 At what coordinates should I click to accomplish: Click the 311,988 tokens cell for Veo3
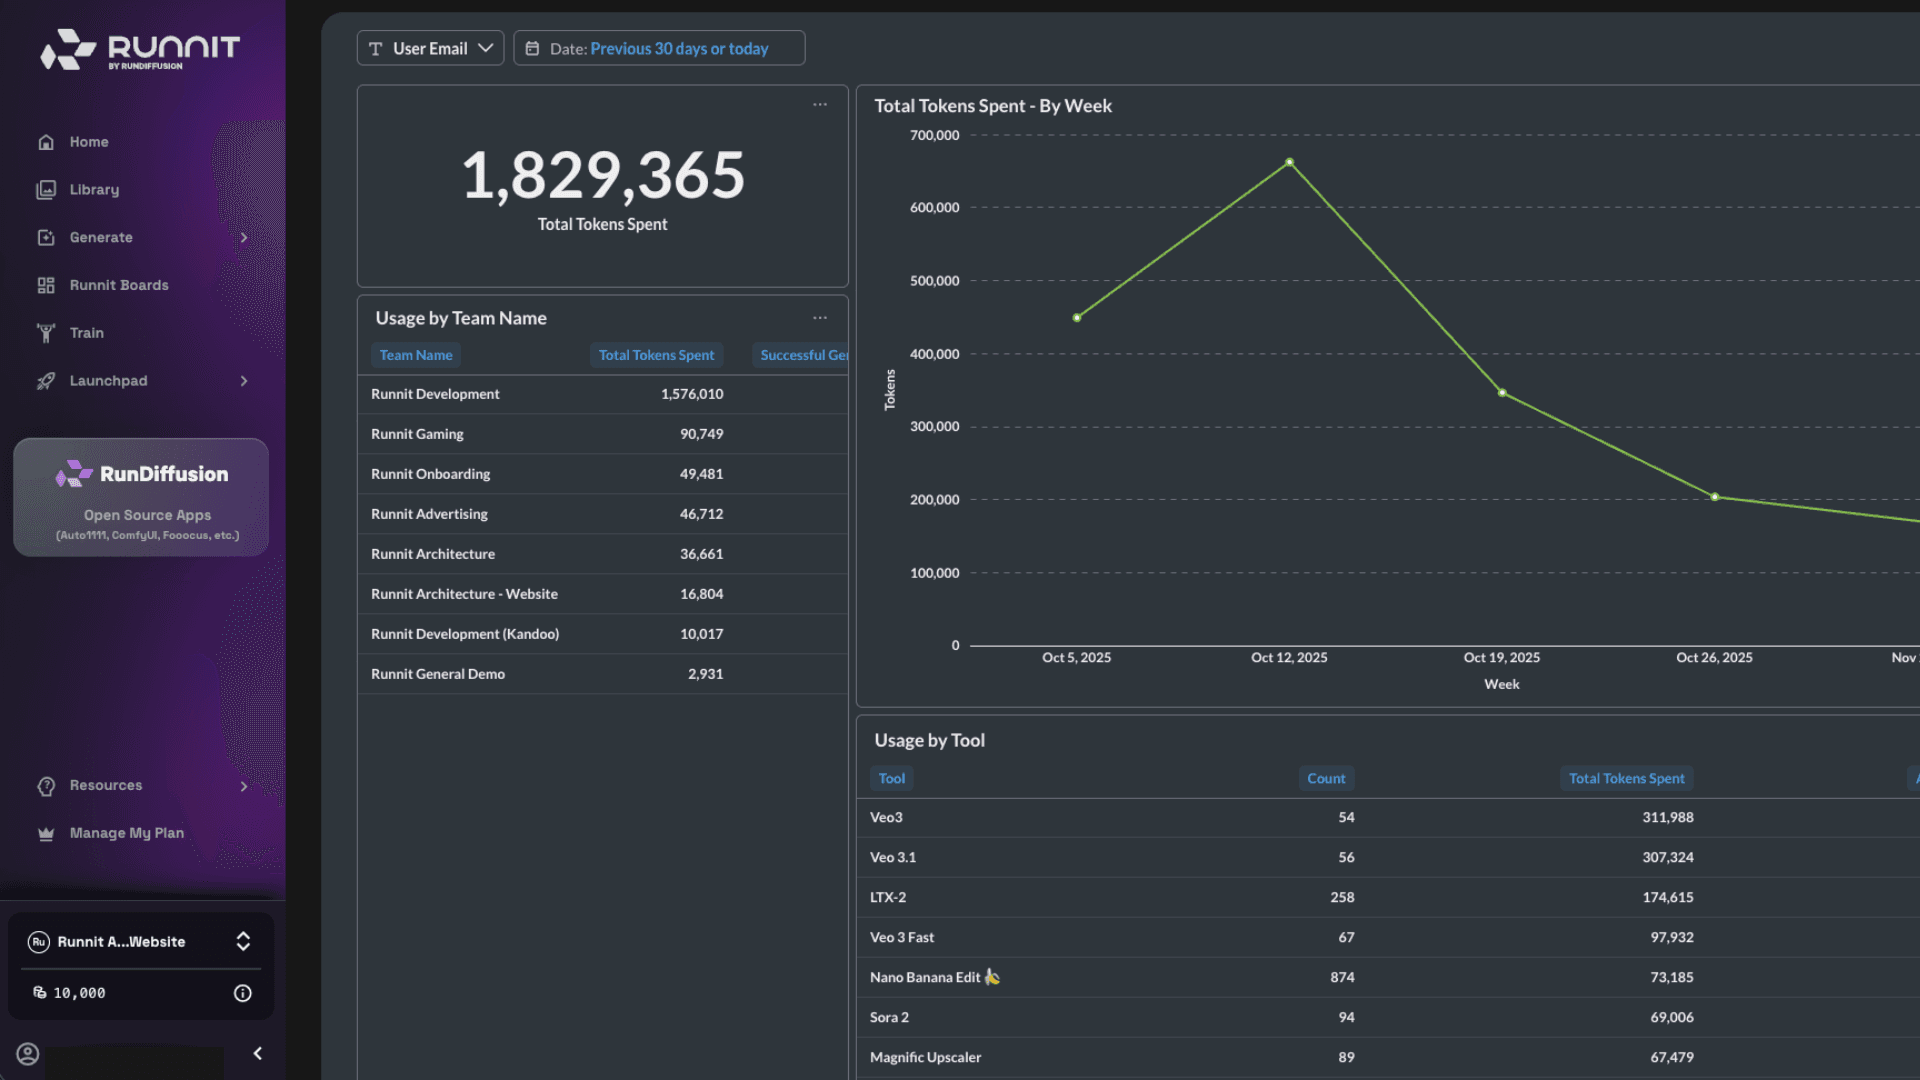[1668, 818]
